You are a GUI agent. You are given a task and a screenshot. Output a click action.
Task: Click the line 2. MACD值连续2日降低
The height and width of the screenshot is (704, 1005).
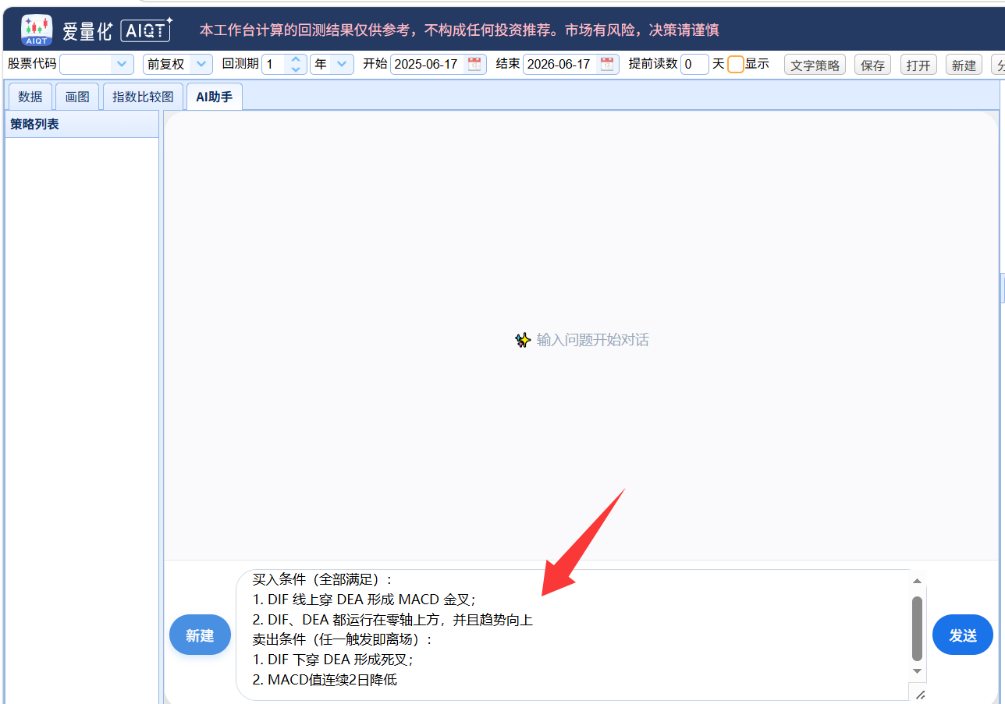(x=324, y=680)
